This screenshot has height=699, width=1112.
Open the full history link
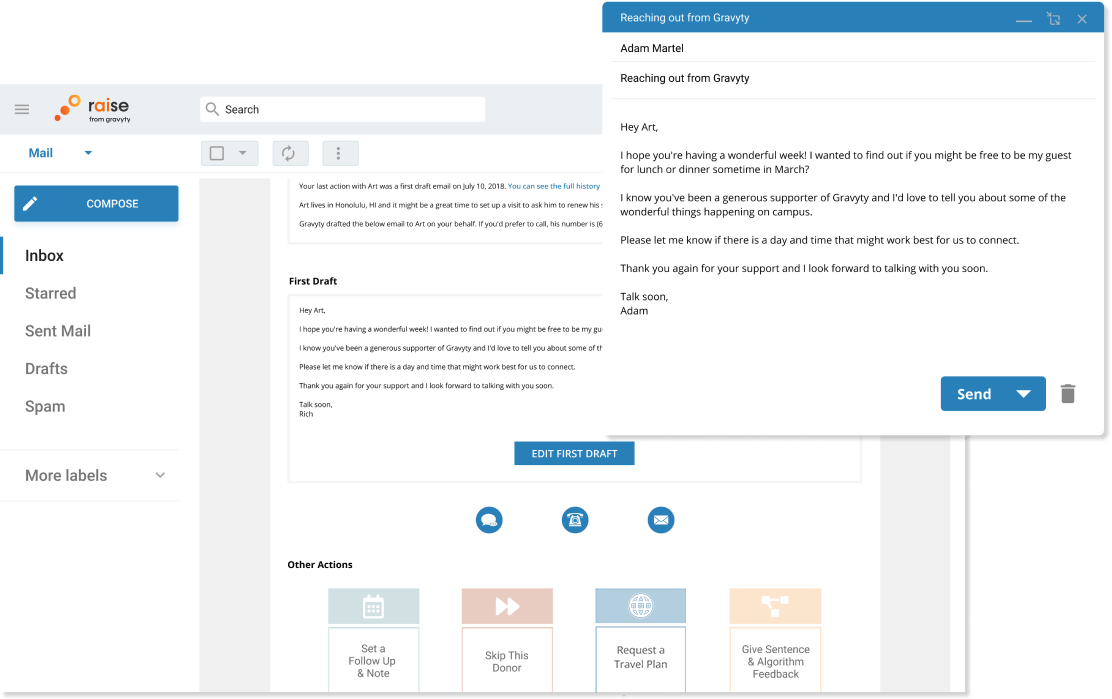(554, 186)
